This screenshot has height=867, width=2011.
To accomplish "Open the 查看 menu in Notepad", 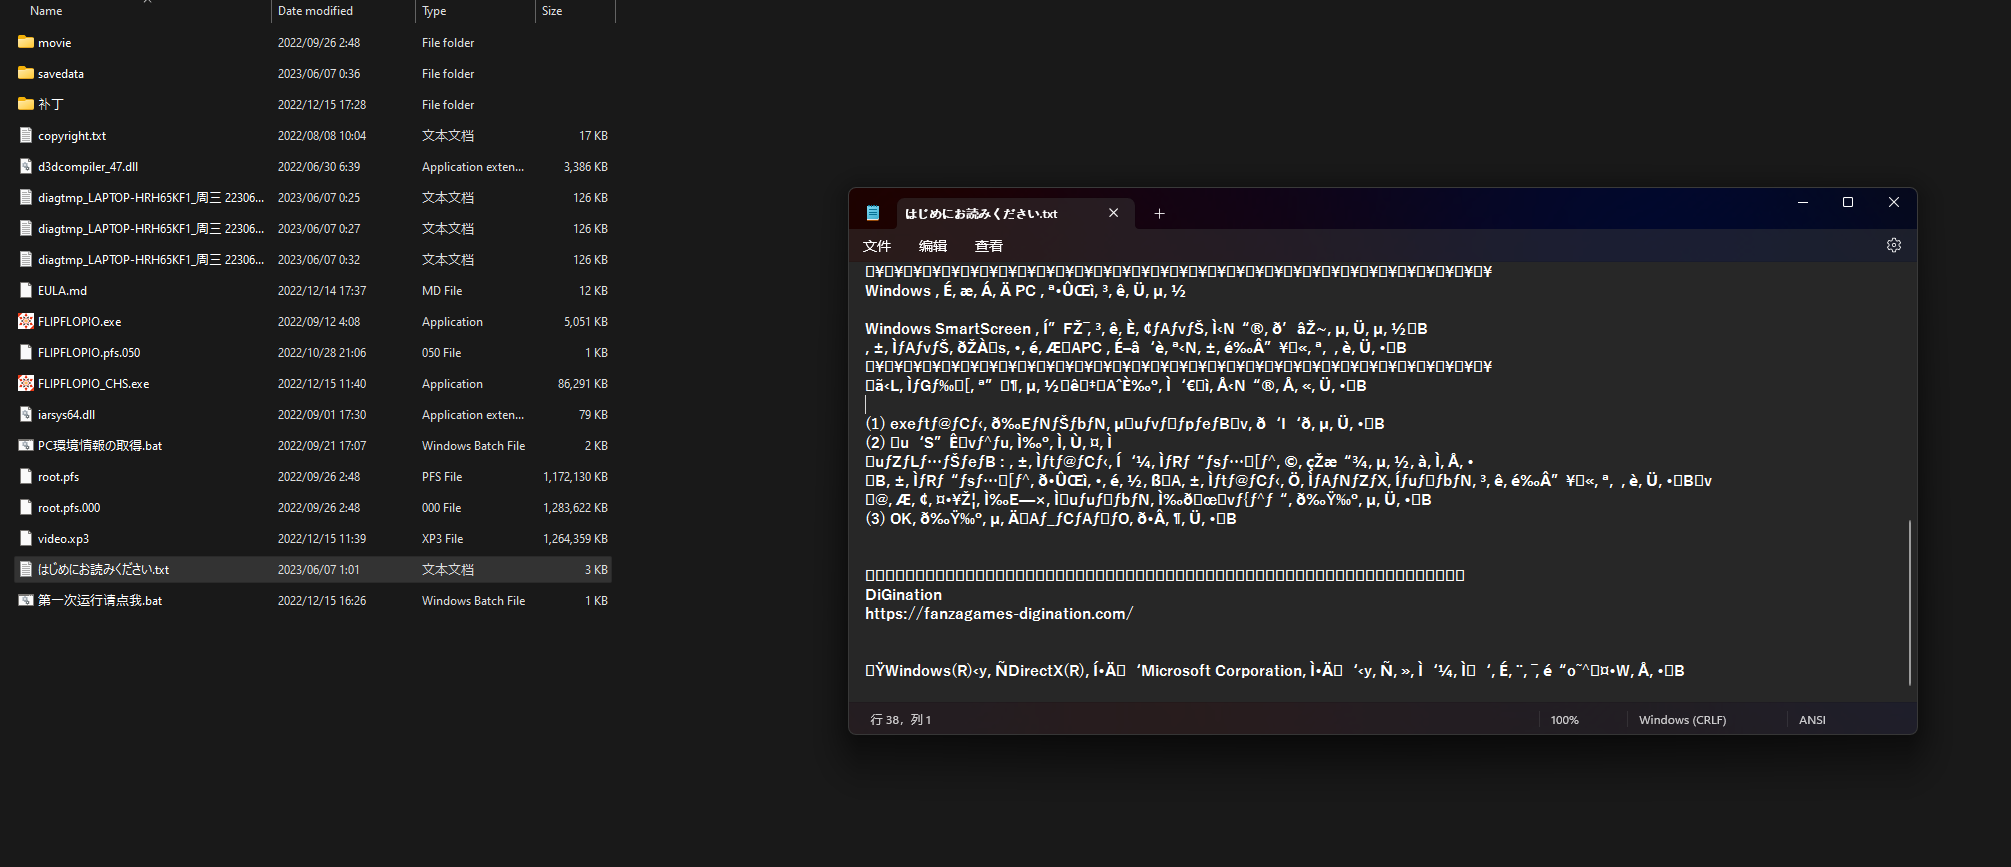I will [x=988, y=246].
